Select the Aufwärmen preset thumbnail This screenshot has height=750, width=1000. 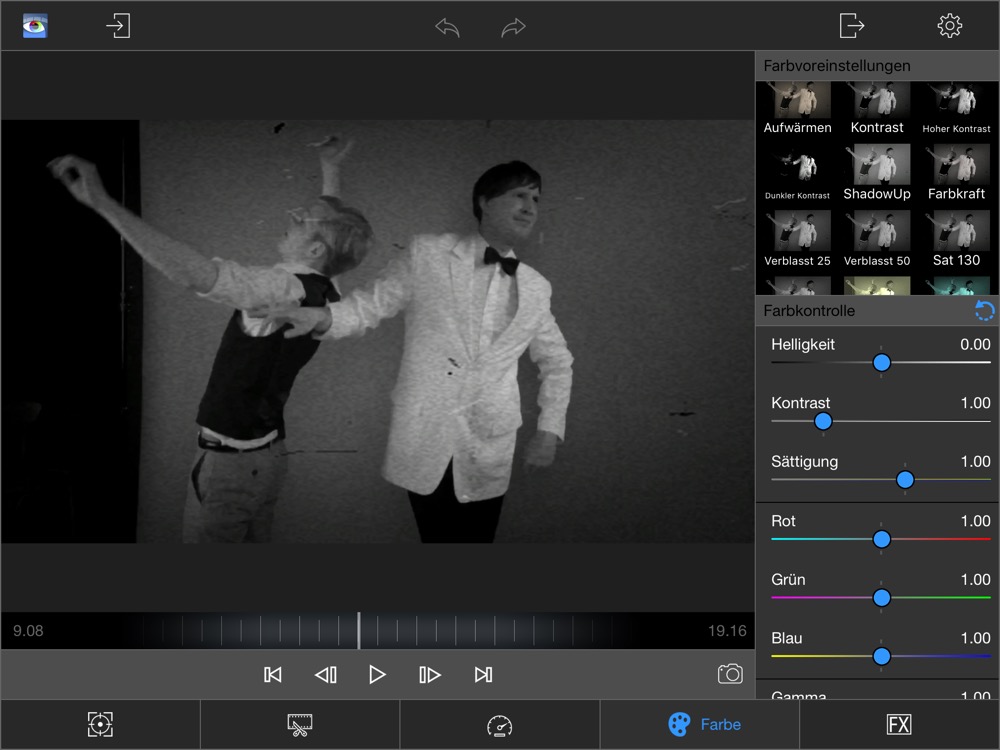point(797,106)
